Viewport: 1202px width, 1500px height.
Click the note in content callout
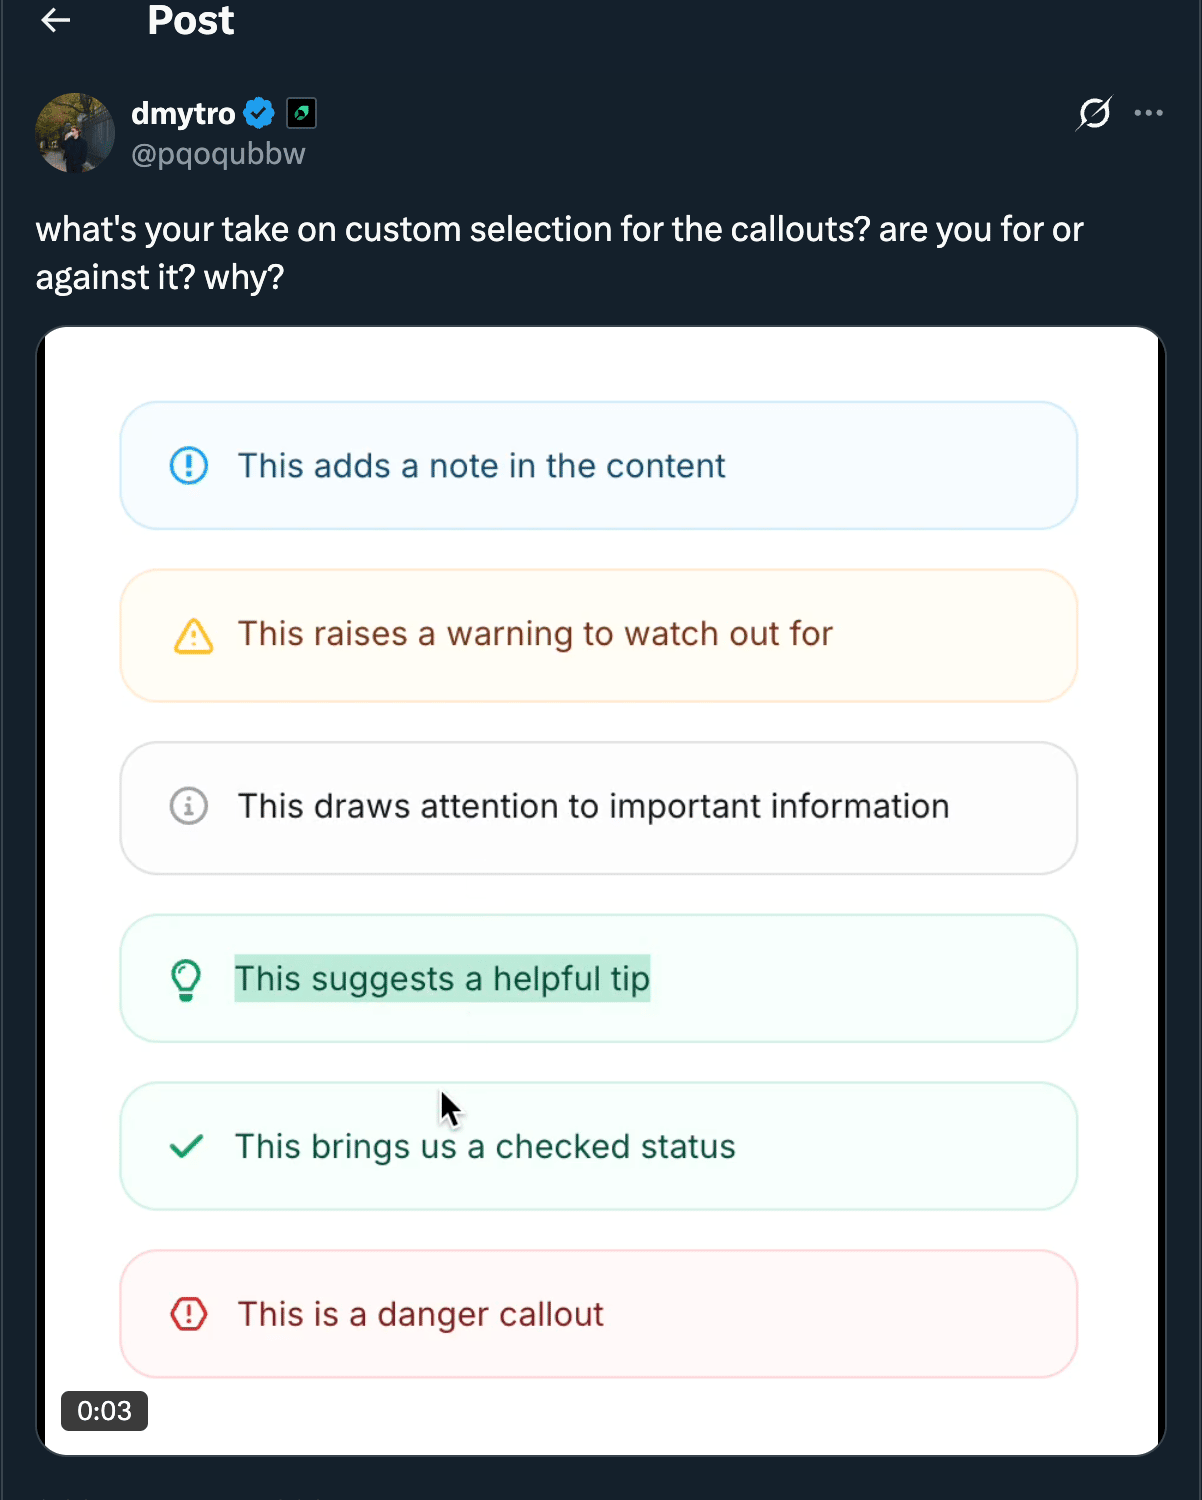(598, 465)
